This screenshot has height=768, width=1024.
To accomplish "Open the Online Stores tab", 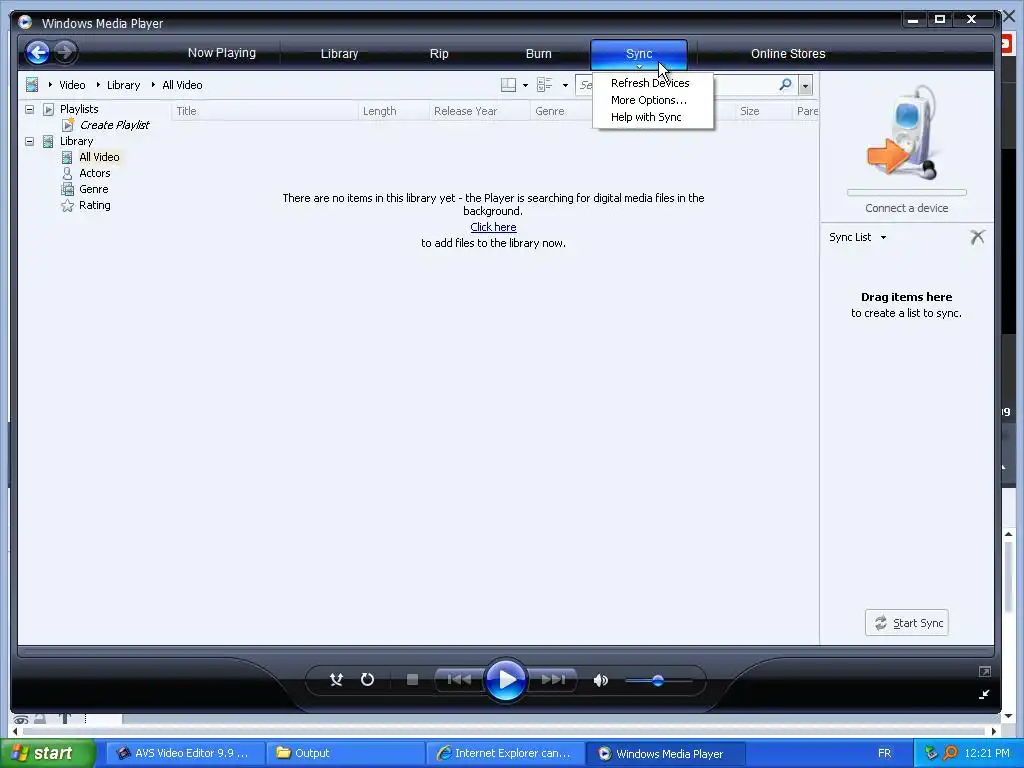I will 788,54.
